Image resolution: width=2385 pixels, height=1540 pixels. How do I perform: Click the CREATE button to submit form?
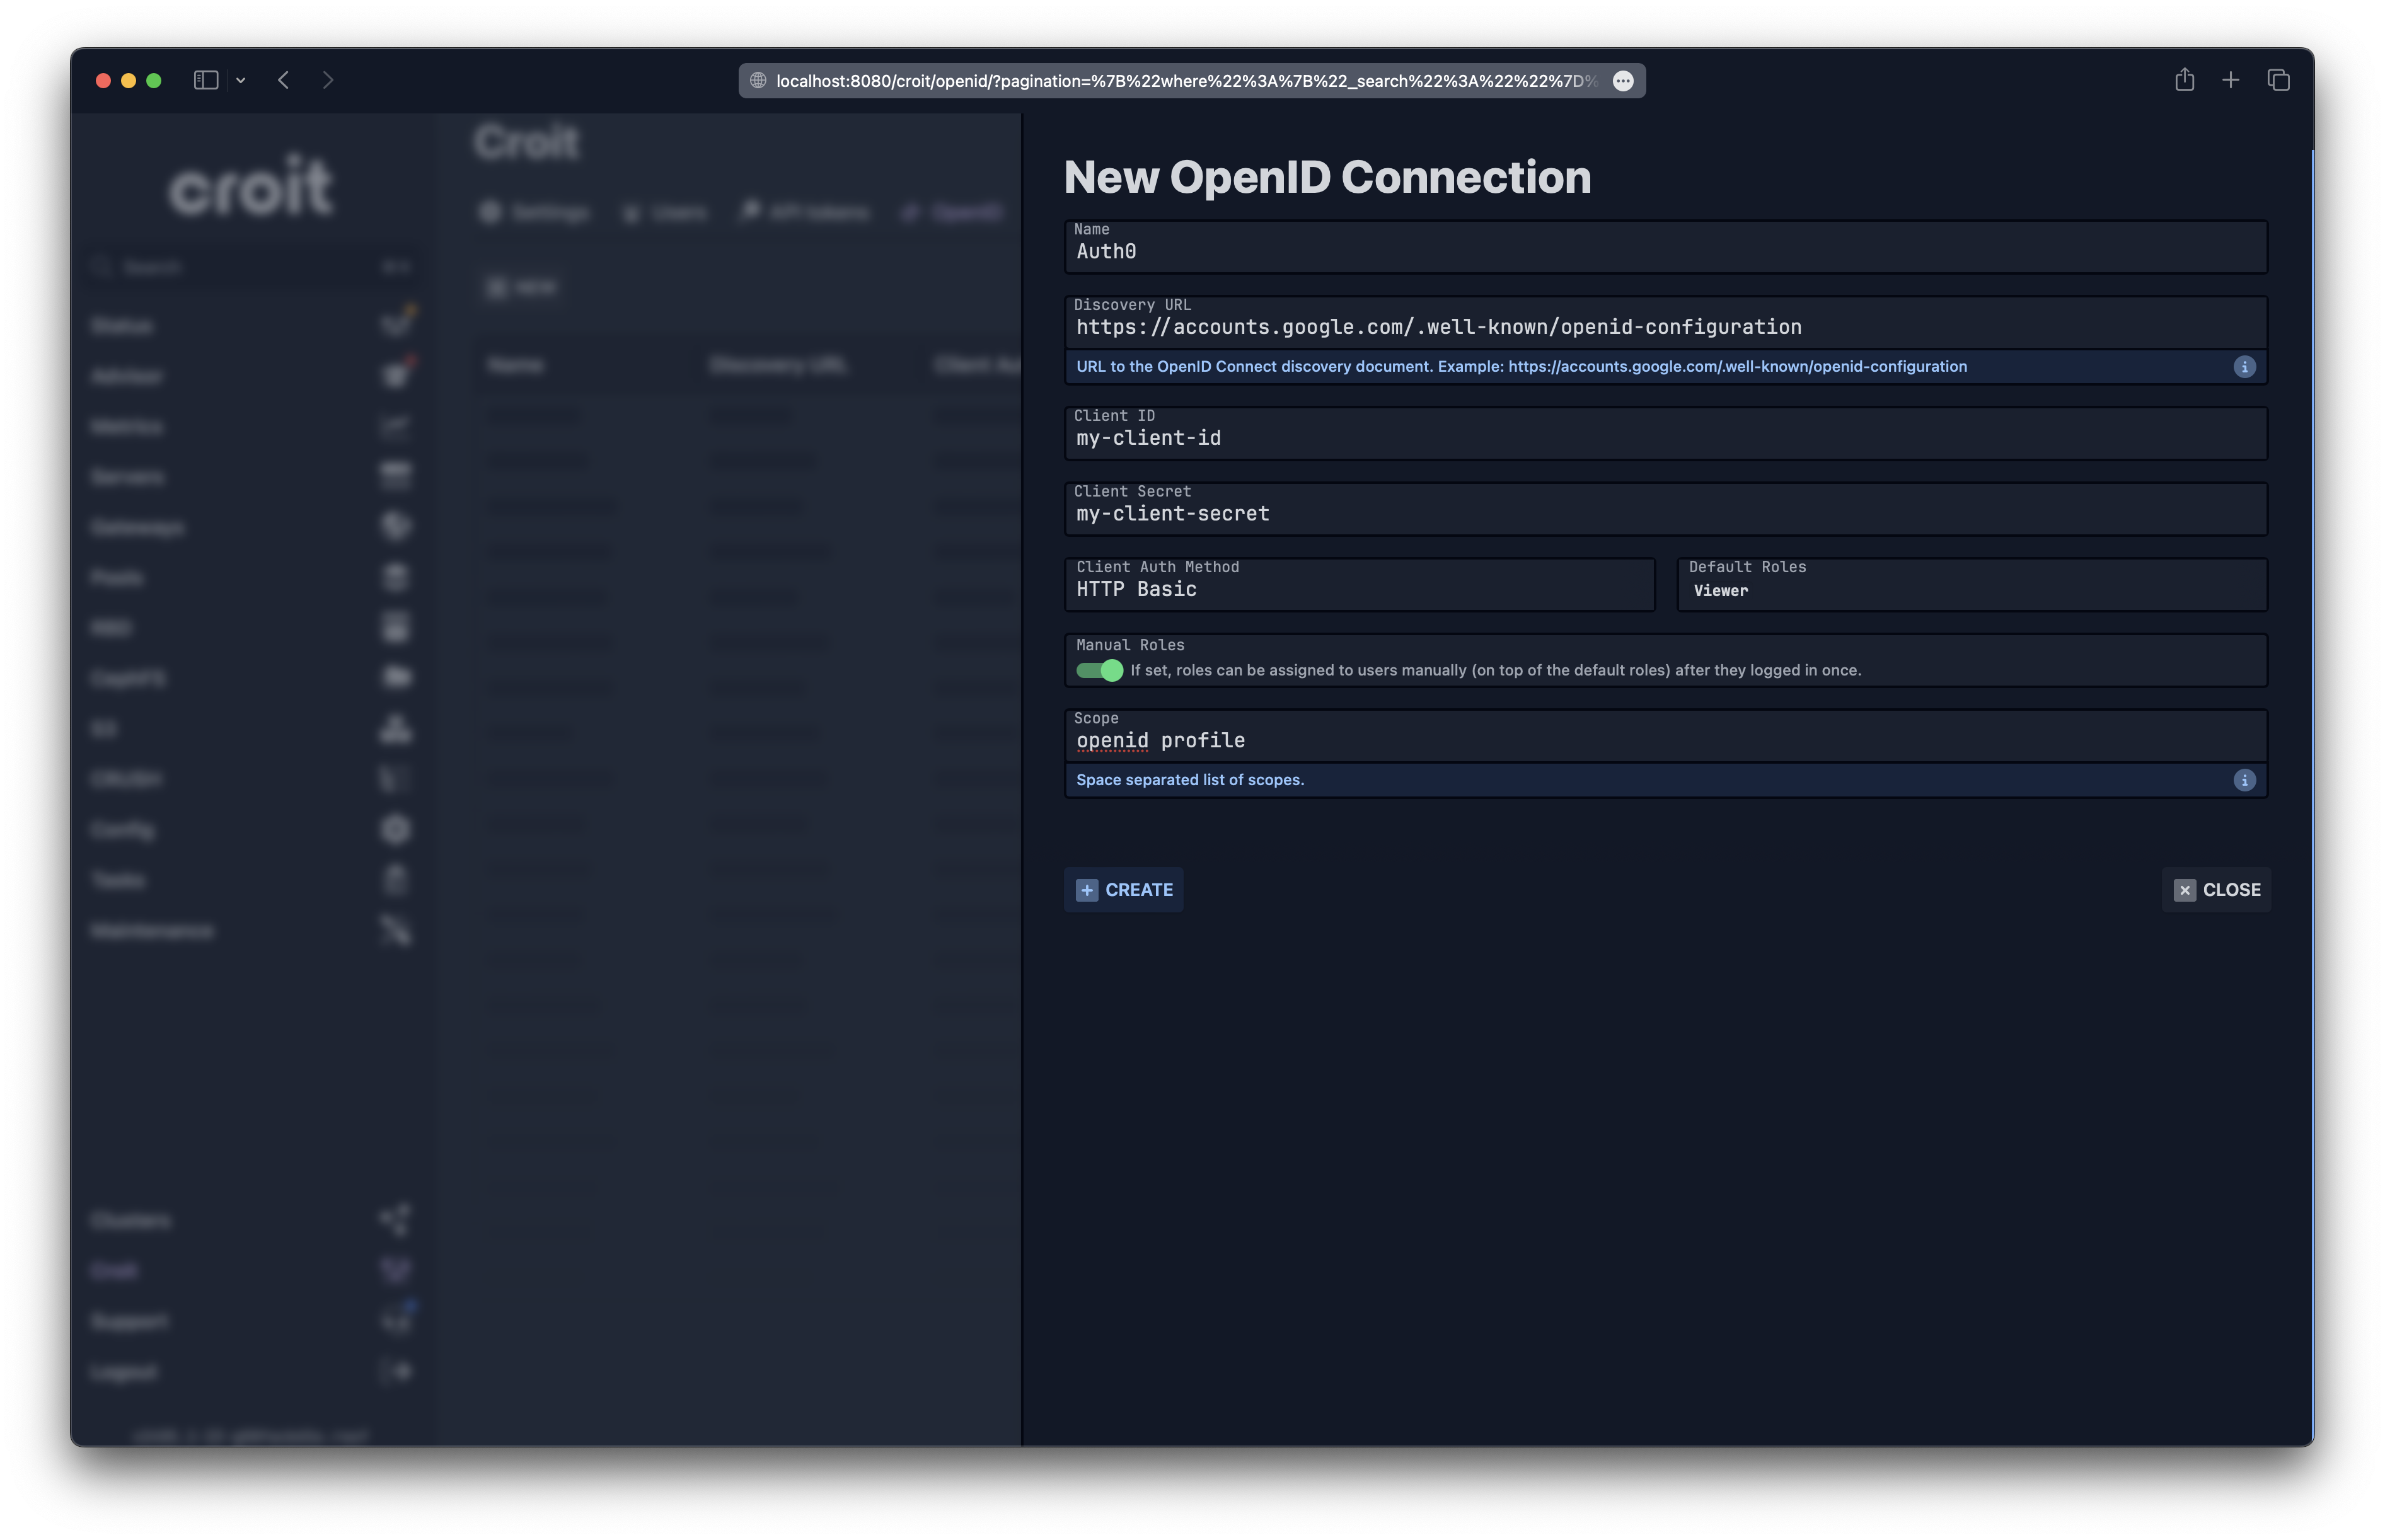pos(1126,890)
